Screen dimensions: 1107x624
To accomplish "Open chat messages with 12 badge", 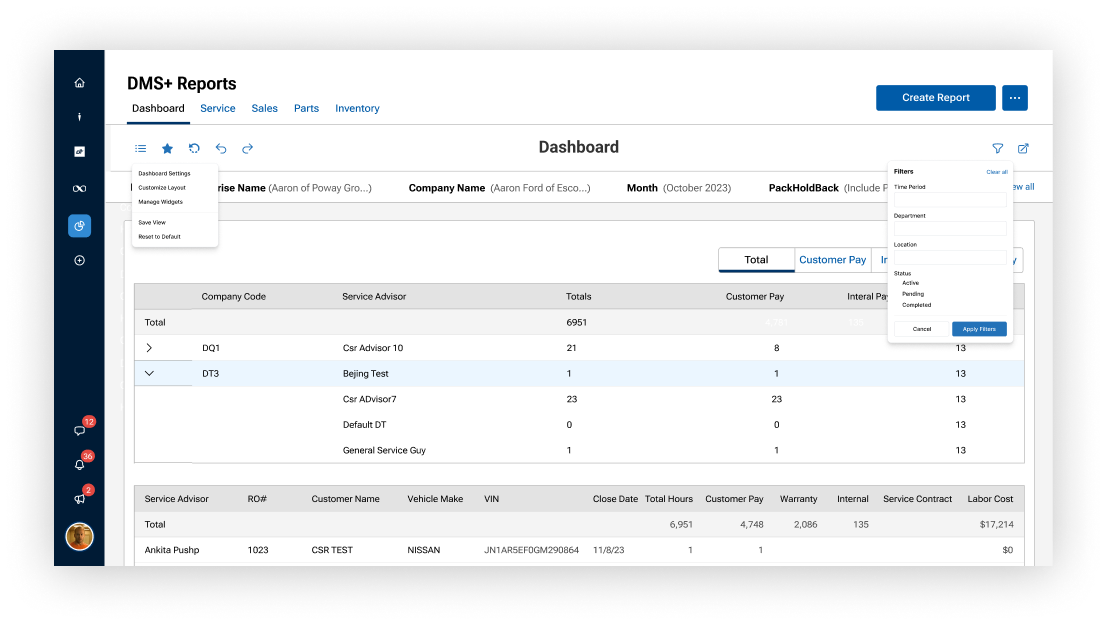I will pyautogui.click(x=80, y=430).
